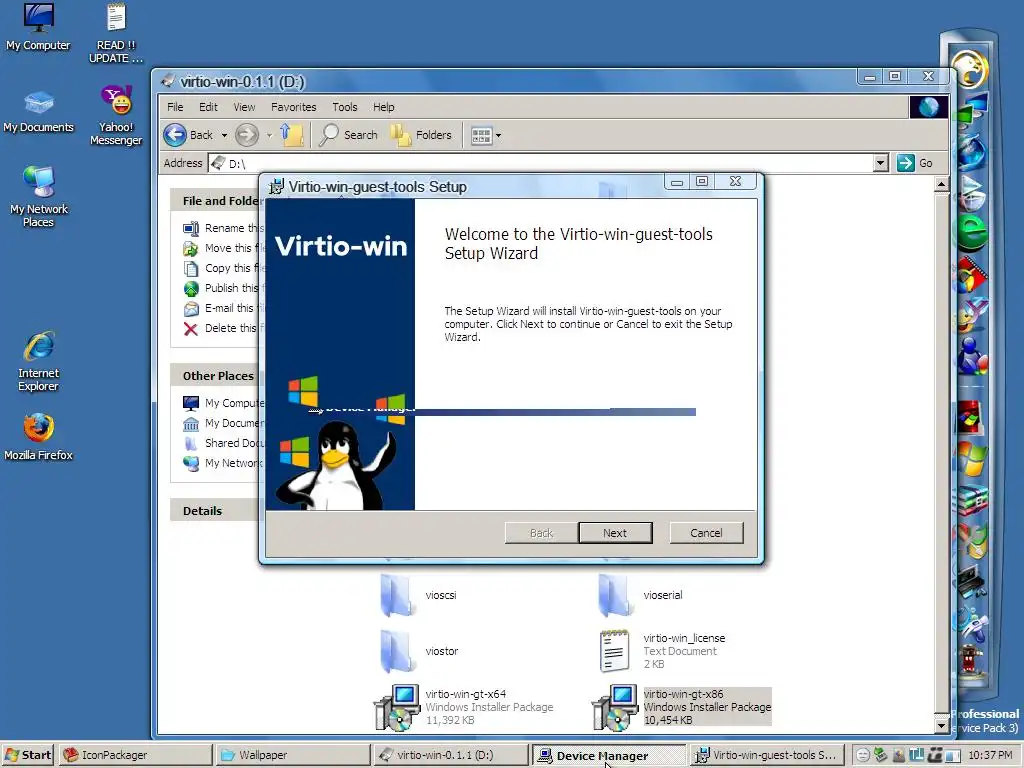Select the virtio-win-gt-x86 installer package
The image size is (1024, 768).
(x=682, y=707)
